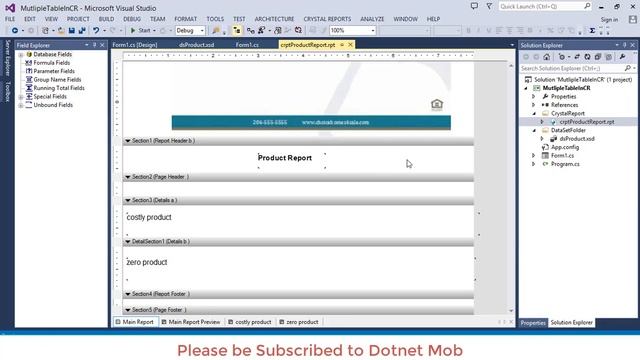Expand the Database Fields node
640x360 pixels.
click(20, 54)
